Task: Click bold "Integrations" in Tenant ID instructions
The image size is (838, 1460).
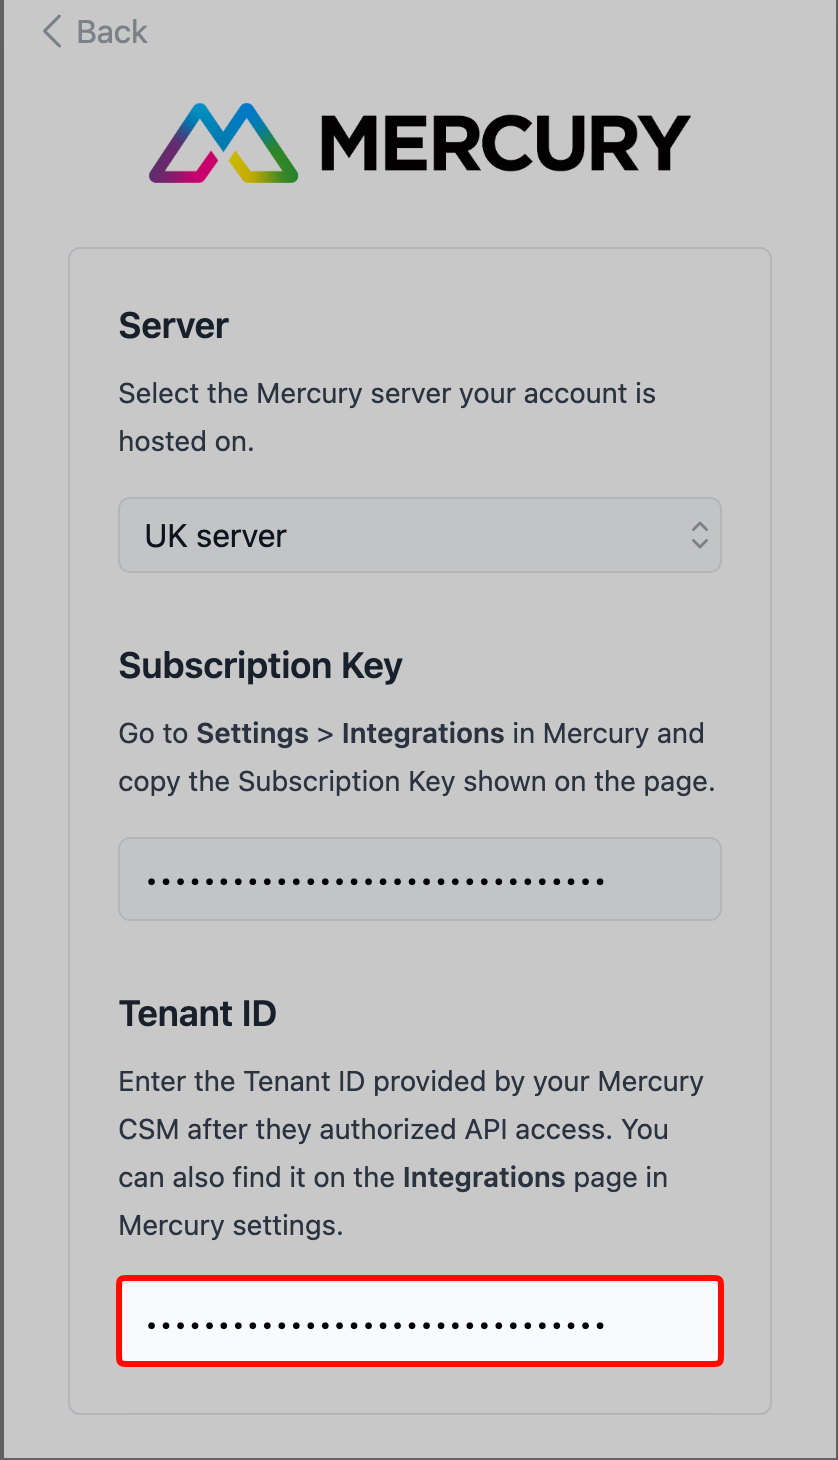Action: (x=484, y=1177)
